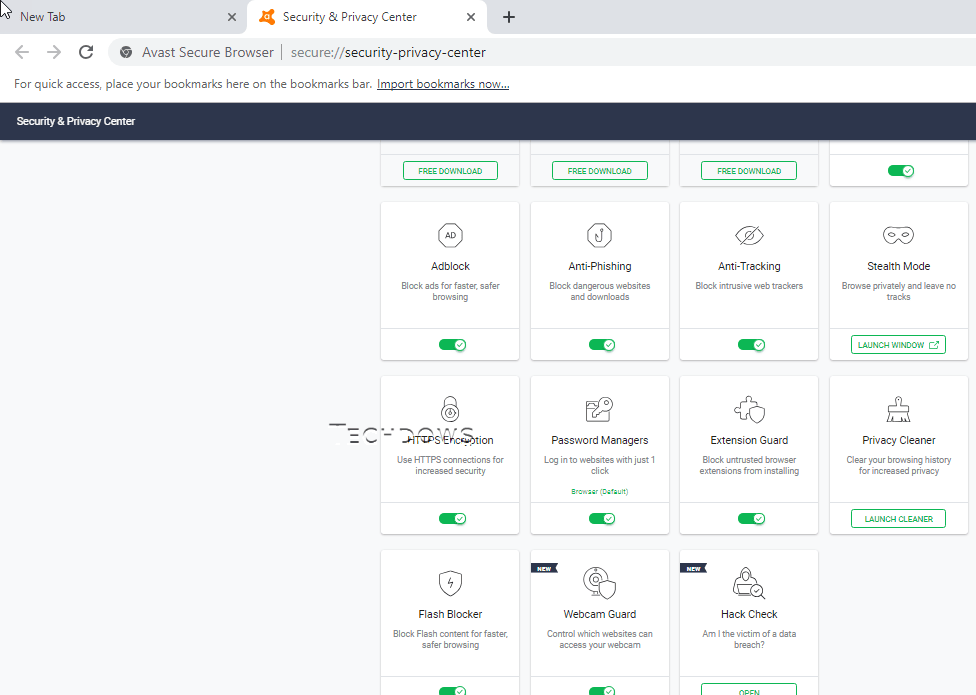Viewport: 976px width, 695px height.
Task: Click the NEW badge on Webcam Guard
Action: pos(544,569)
